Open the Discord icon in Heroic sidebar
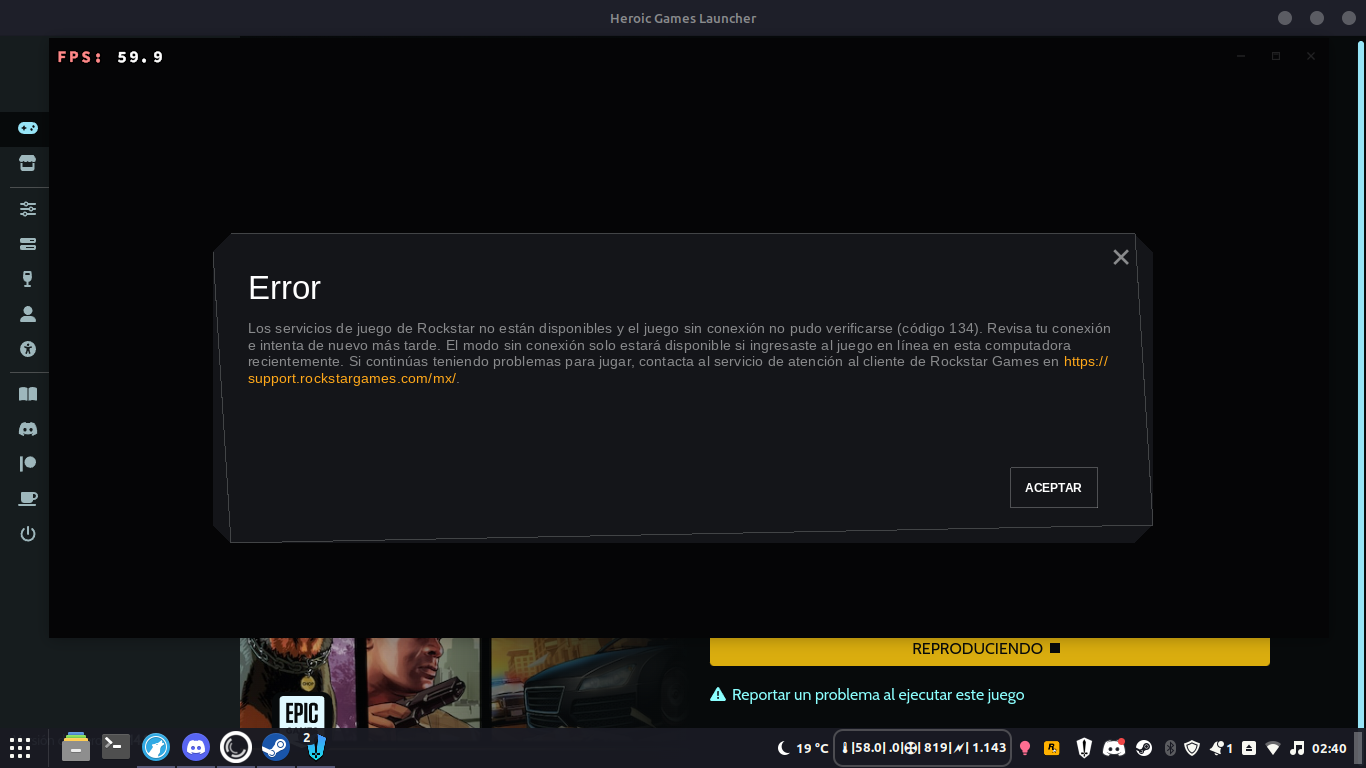 pyautogui.click(x=28, y=429)
